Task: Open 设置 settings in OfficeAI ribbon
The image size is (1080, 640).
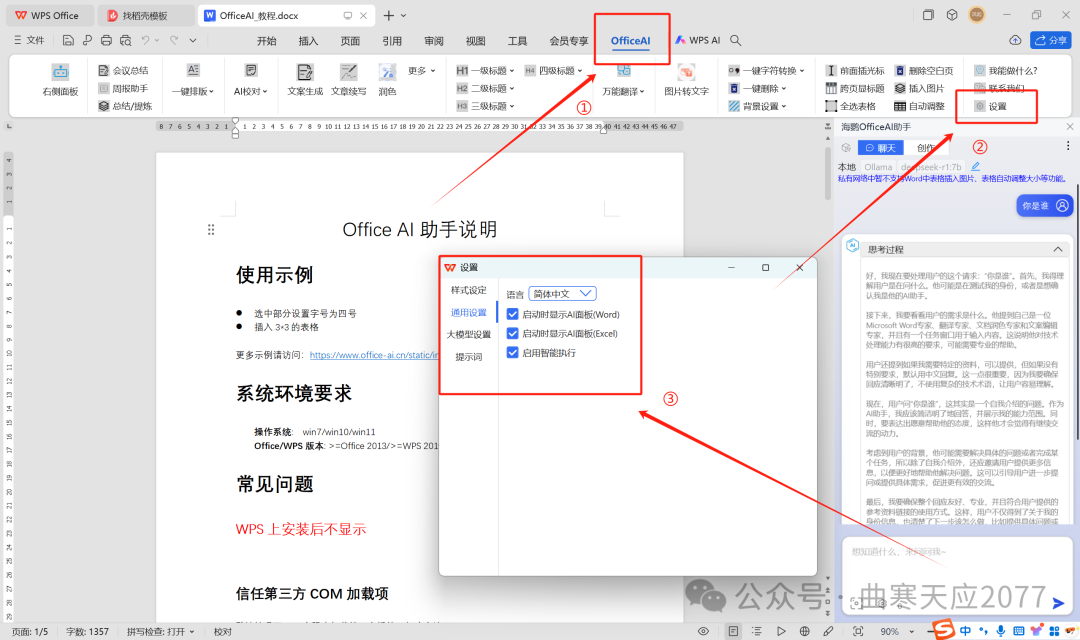Action: (990, 106)
